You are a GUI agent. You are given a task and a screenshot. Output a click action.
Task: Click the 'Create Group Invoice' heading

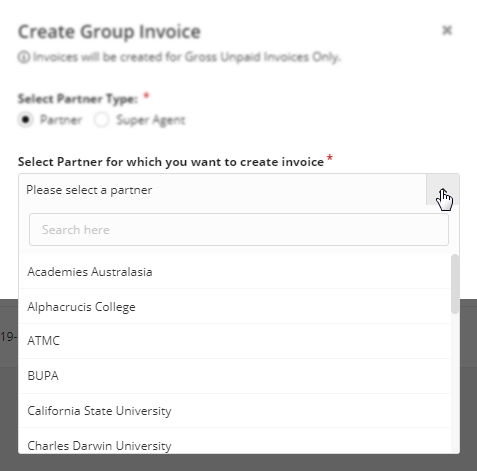tap(109, 32)
